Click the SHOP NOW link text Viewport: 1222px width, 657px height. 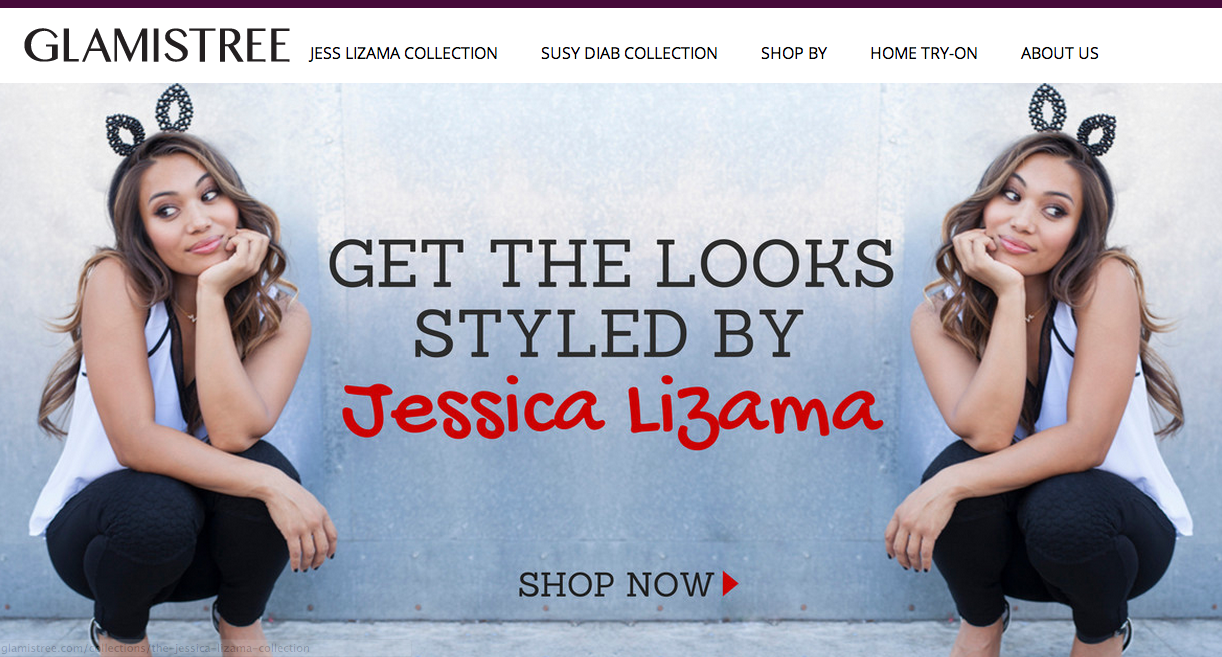click(616, 584)
